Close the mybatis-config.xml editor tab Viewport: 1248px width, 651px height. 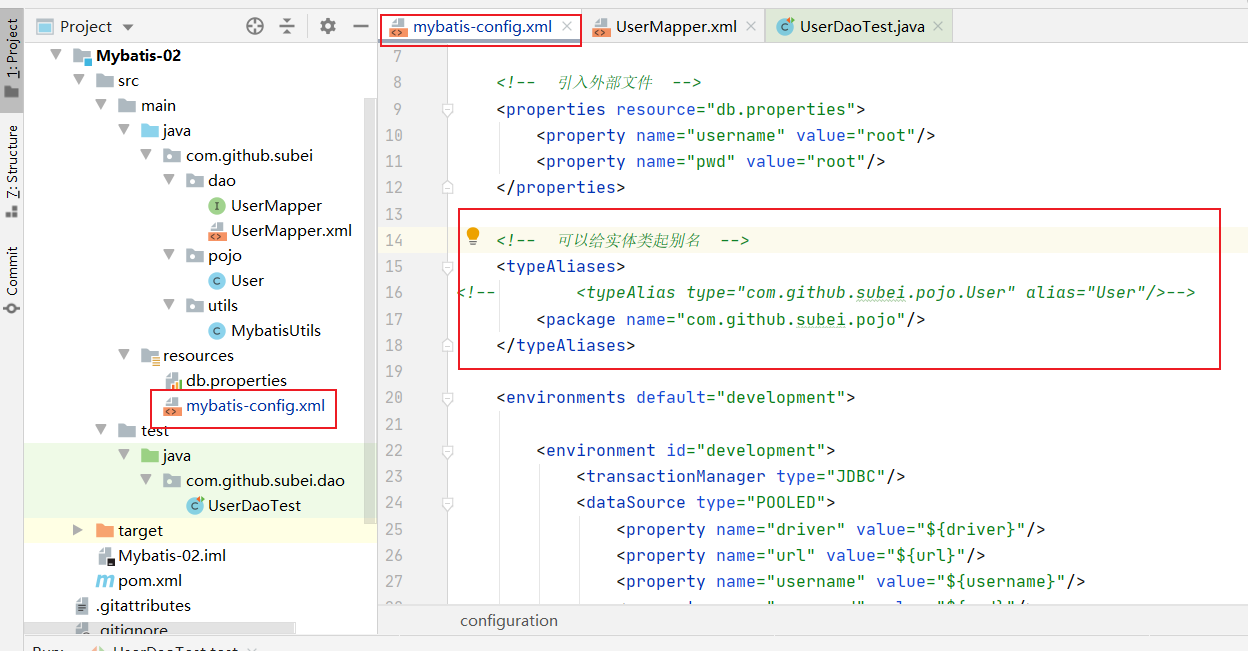click(x=567, y=27)
